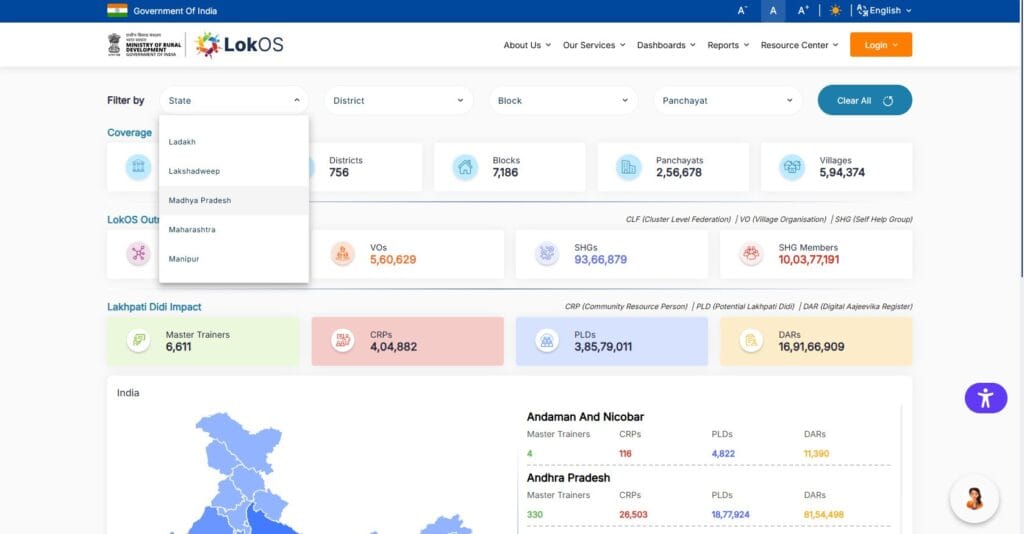Click the Villages value 5,94,374
1024x534 pixels.
coord(842,173)
